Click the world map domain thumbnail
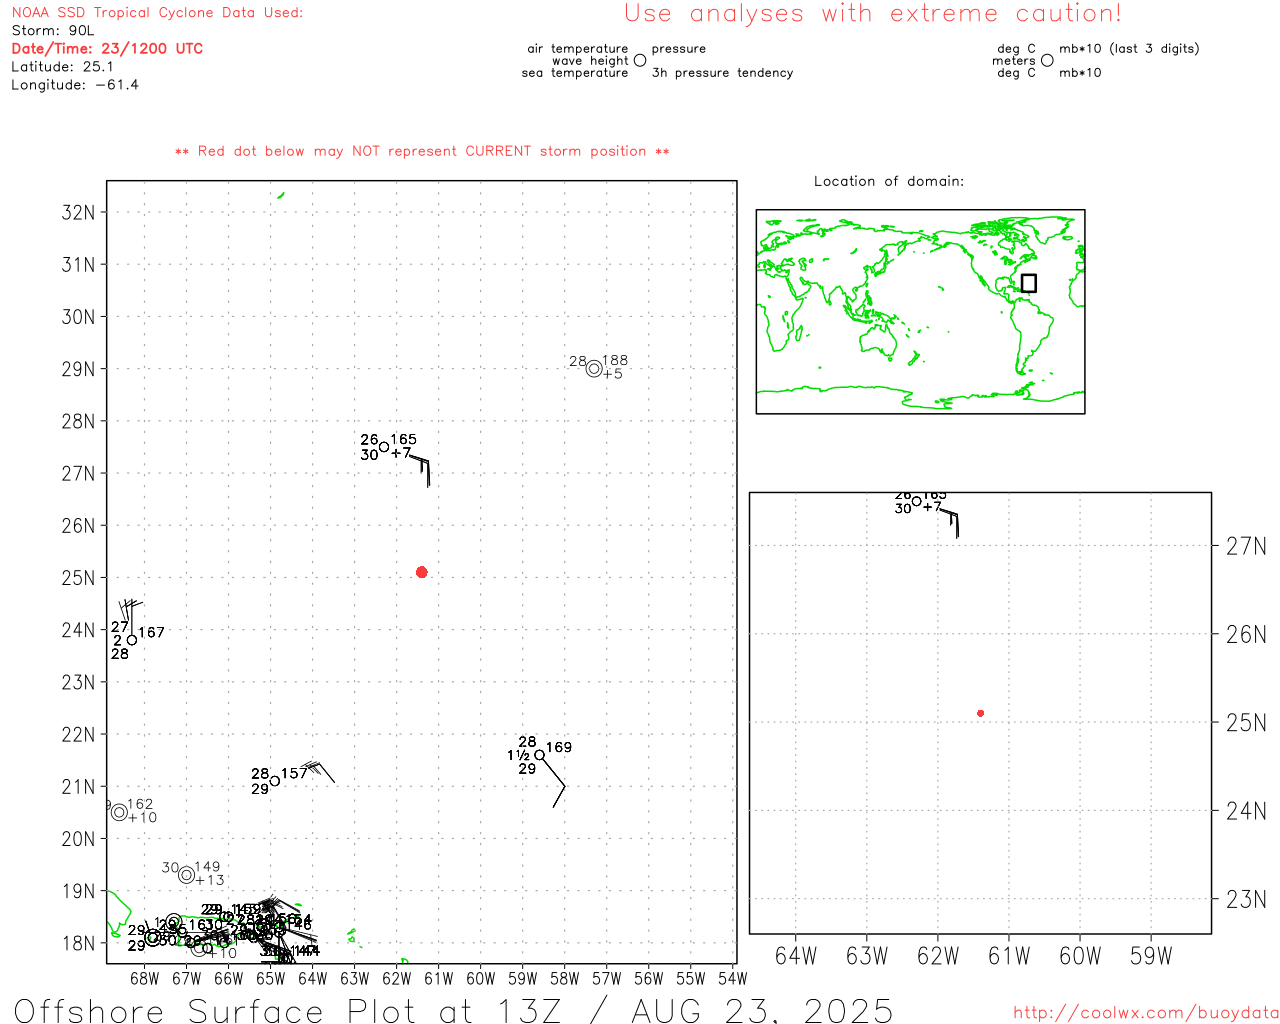This screenshot has width=1280, height=1024. tap(920, 311)
